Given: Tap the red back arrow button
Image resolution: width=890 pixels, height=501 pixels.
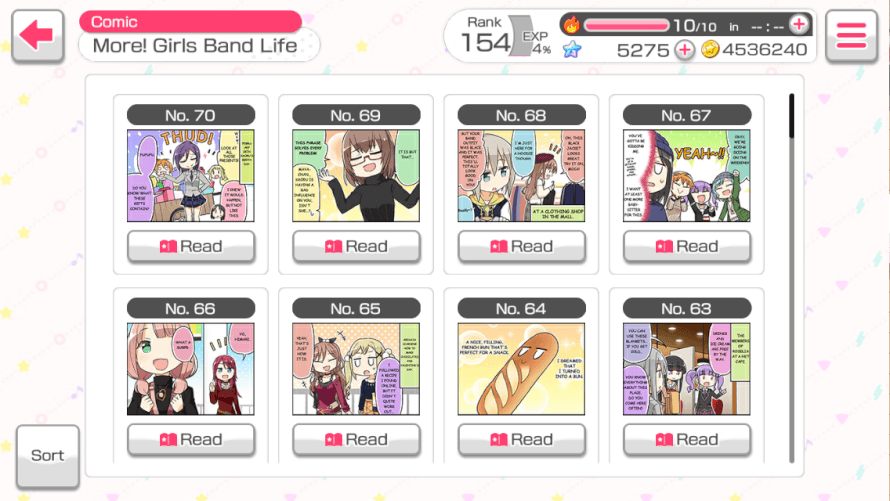Looking at the screenshot, I should [x=37, y=35].
